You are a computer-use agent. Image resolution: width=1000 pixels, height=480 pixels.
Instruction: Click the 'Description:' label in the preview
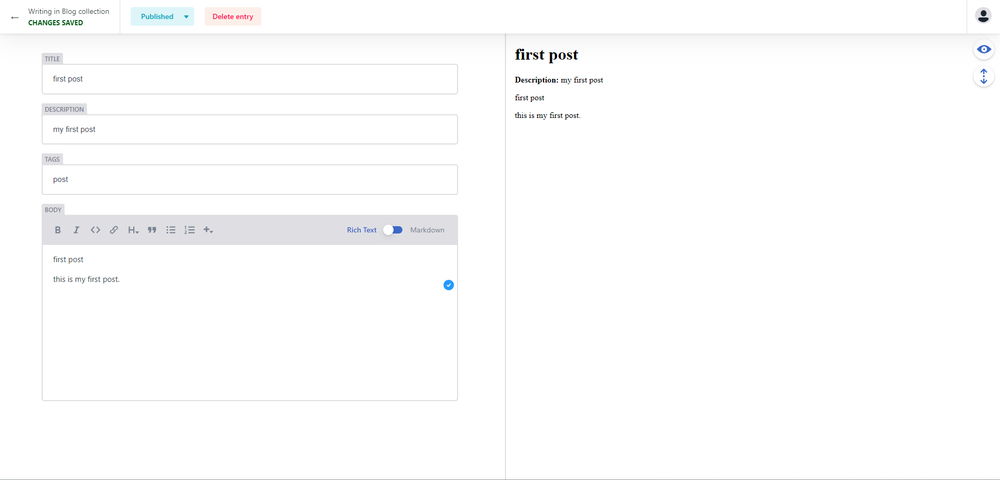(536, 80)
